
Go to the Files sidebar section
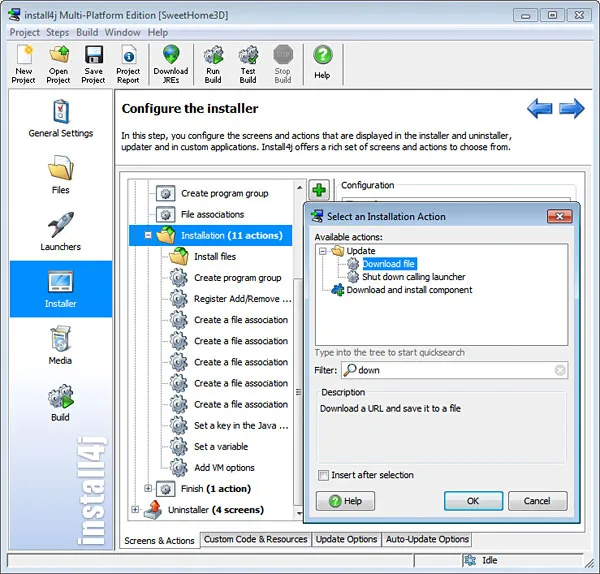tap(61, 175)
